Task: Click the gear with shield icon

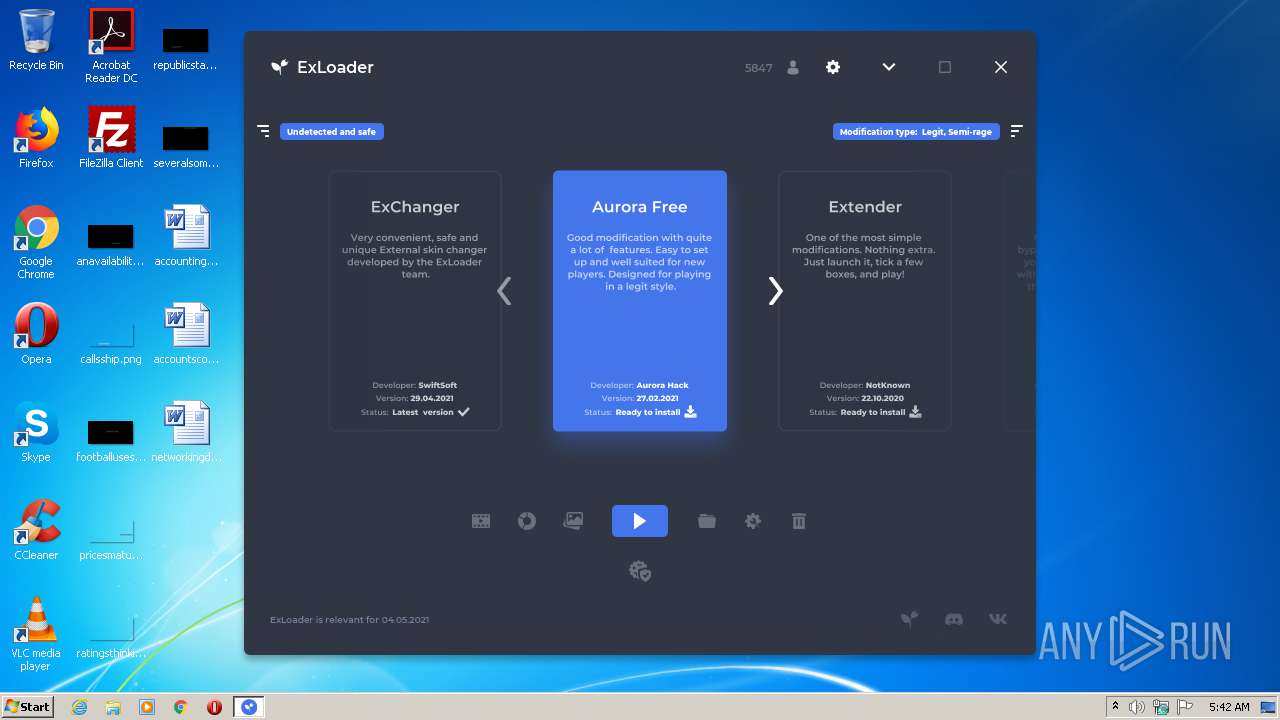Action: (x=640, y=571)
